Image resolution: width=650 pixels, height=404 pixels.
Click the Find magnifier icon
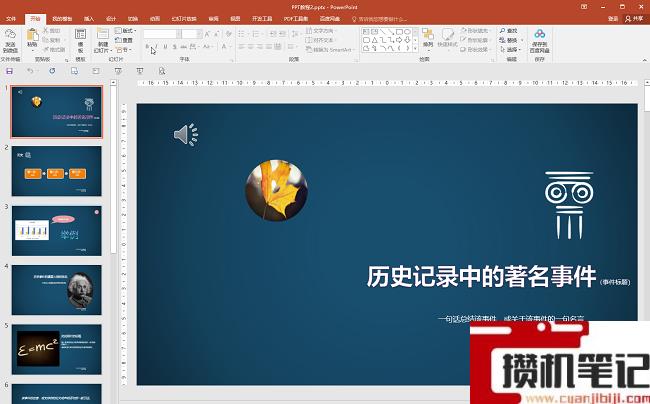(x=502, y=31)
